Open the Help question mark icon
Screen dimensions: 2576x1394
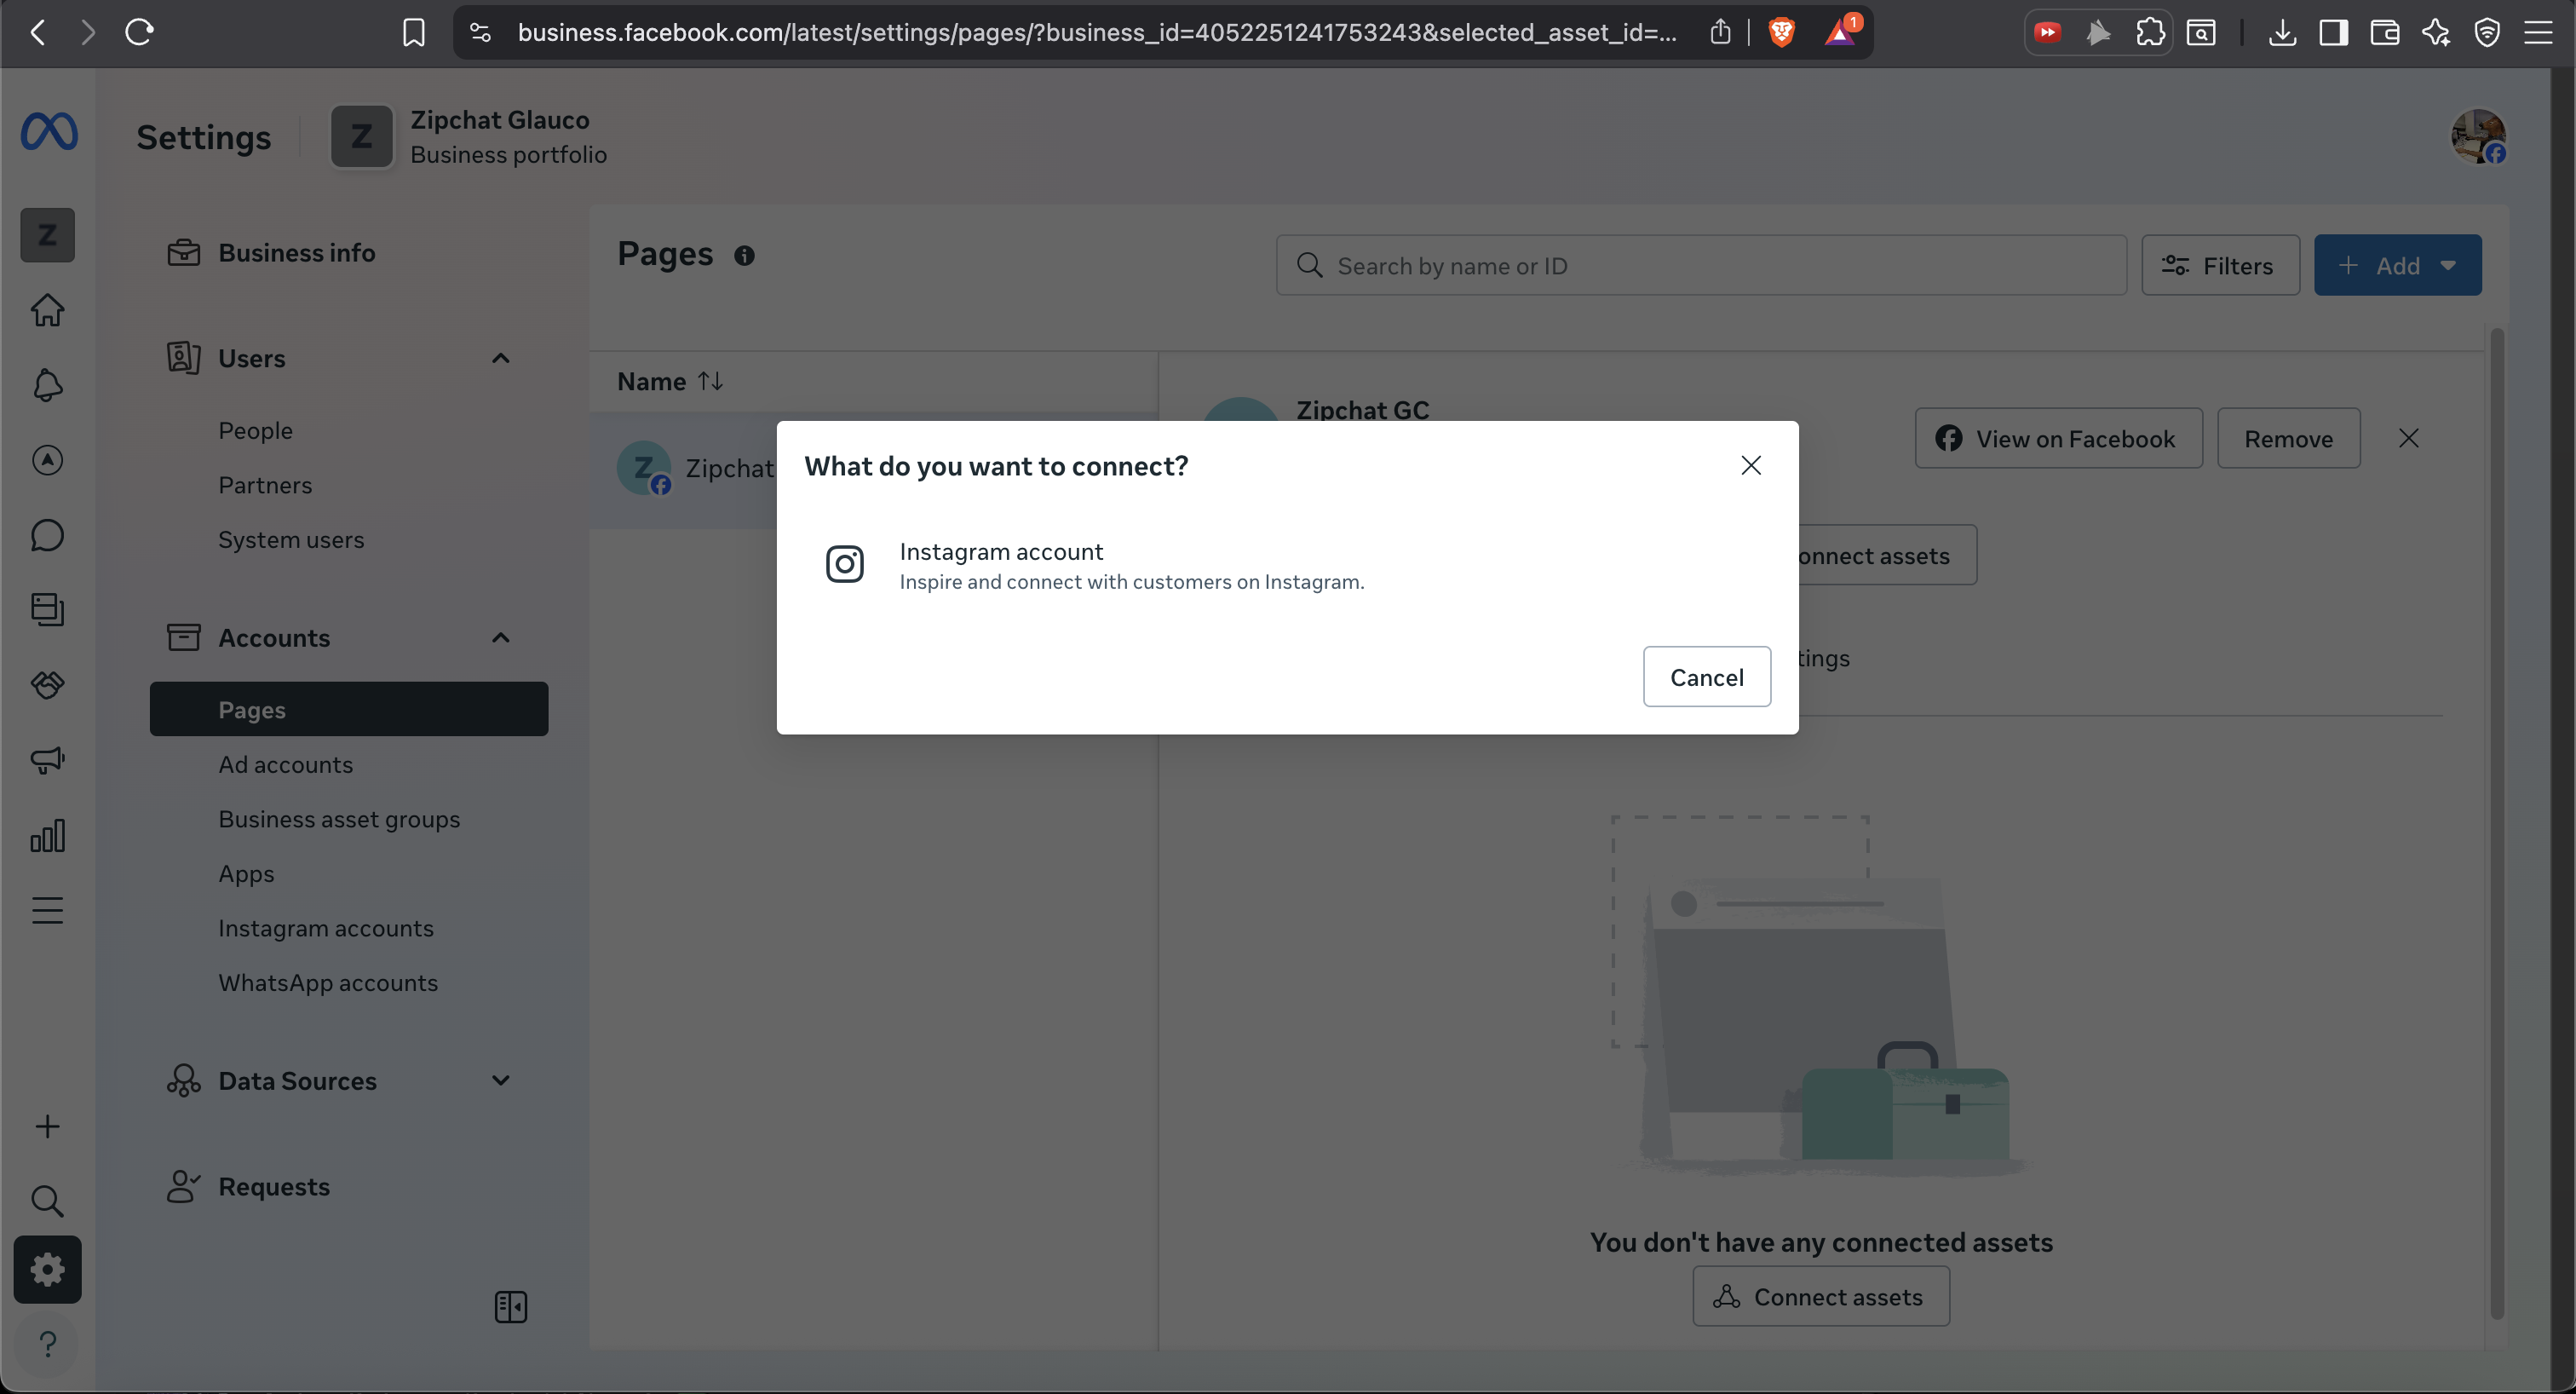click(x=47, y=1344)
